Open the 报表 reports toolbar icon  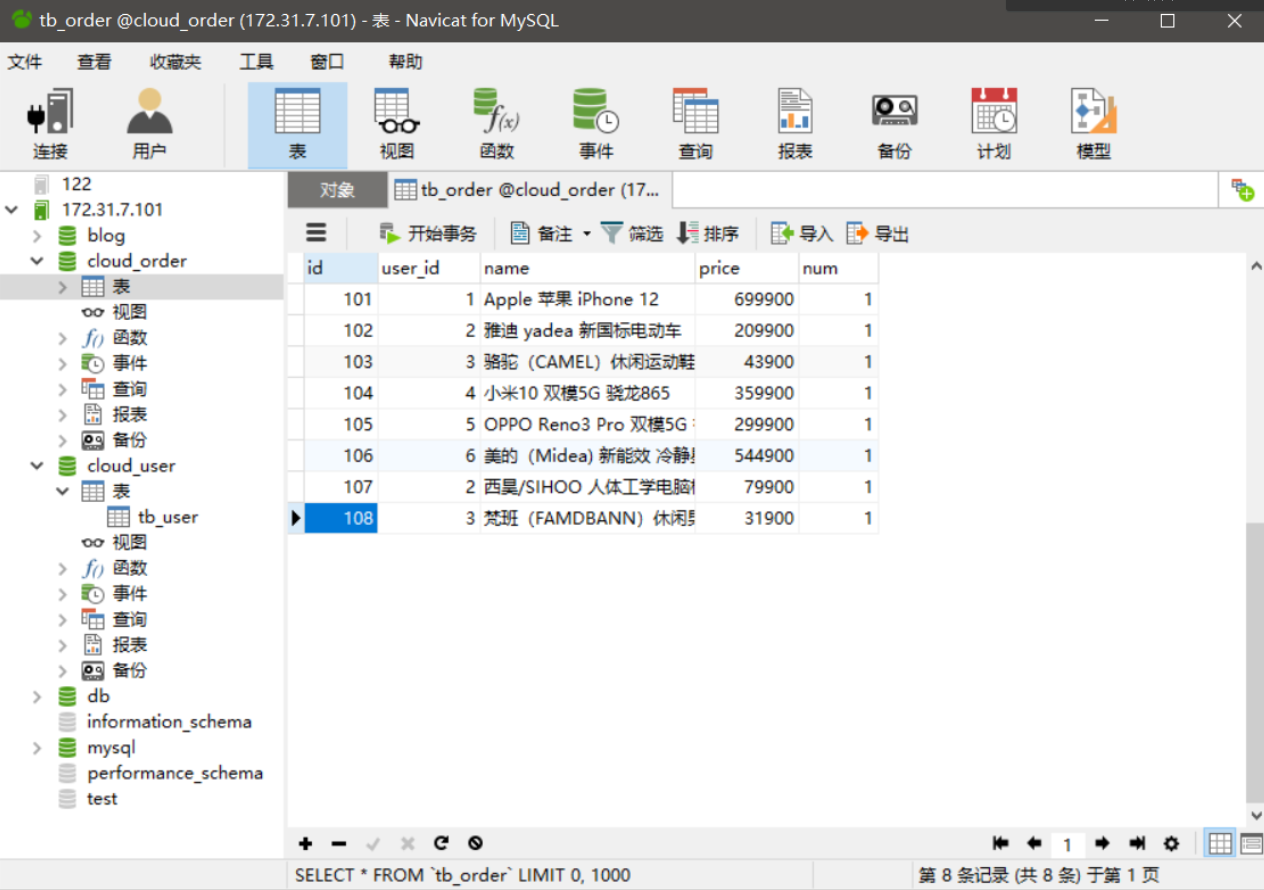pos(795,125)
